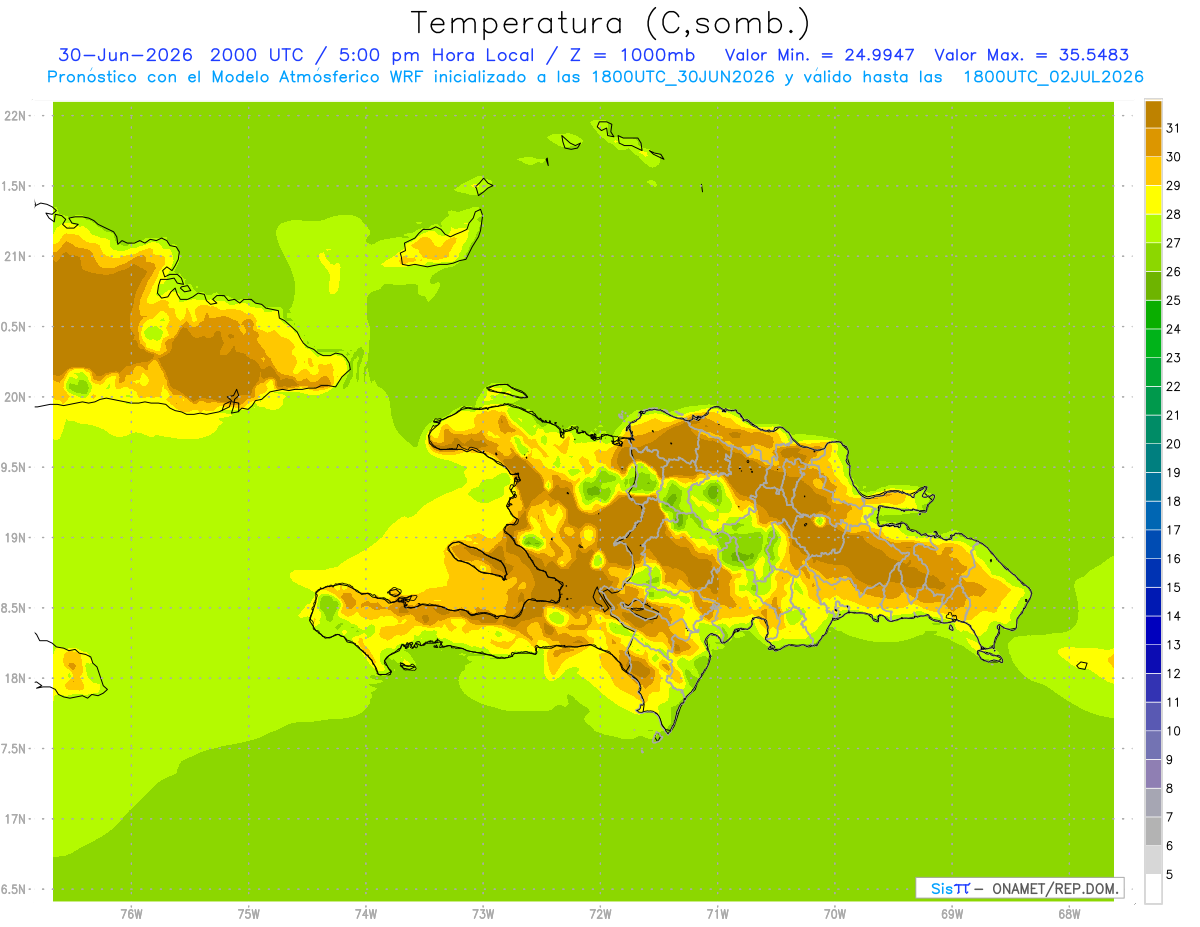Click the '15' legend value

tap(1174, 588)
